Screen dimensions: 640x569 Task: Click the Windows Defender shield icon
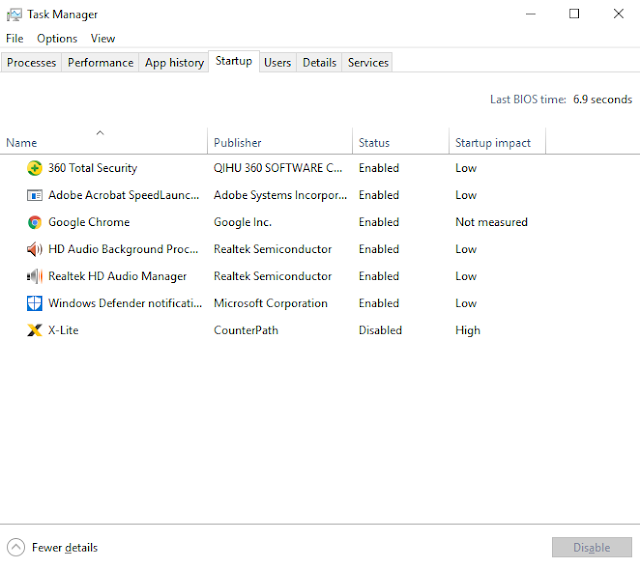tap(35, 303)
